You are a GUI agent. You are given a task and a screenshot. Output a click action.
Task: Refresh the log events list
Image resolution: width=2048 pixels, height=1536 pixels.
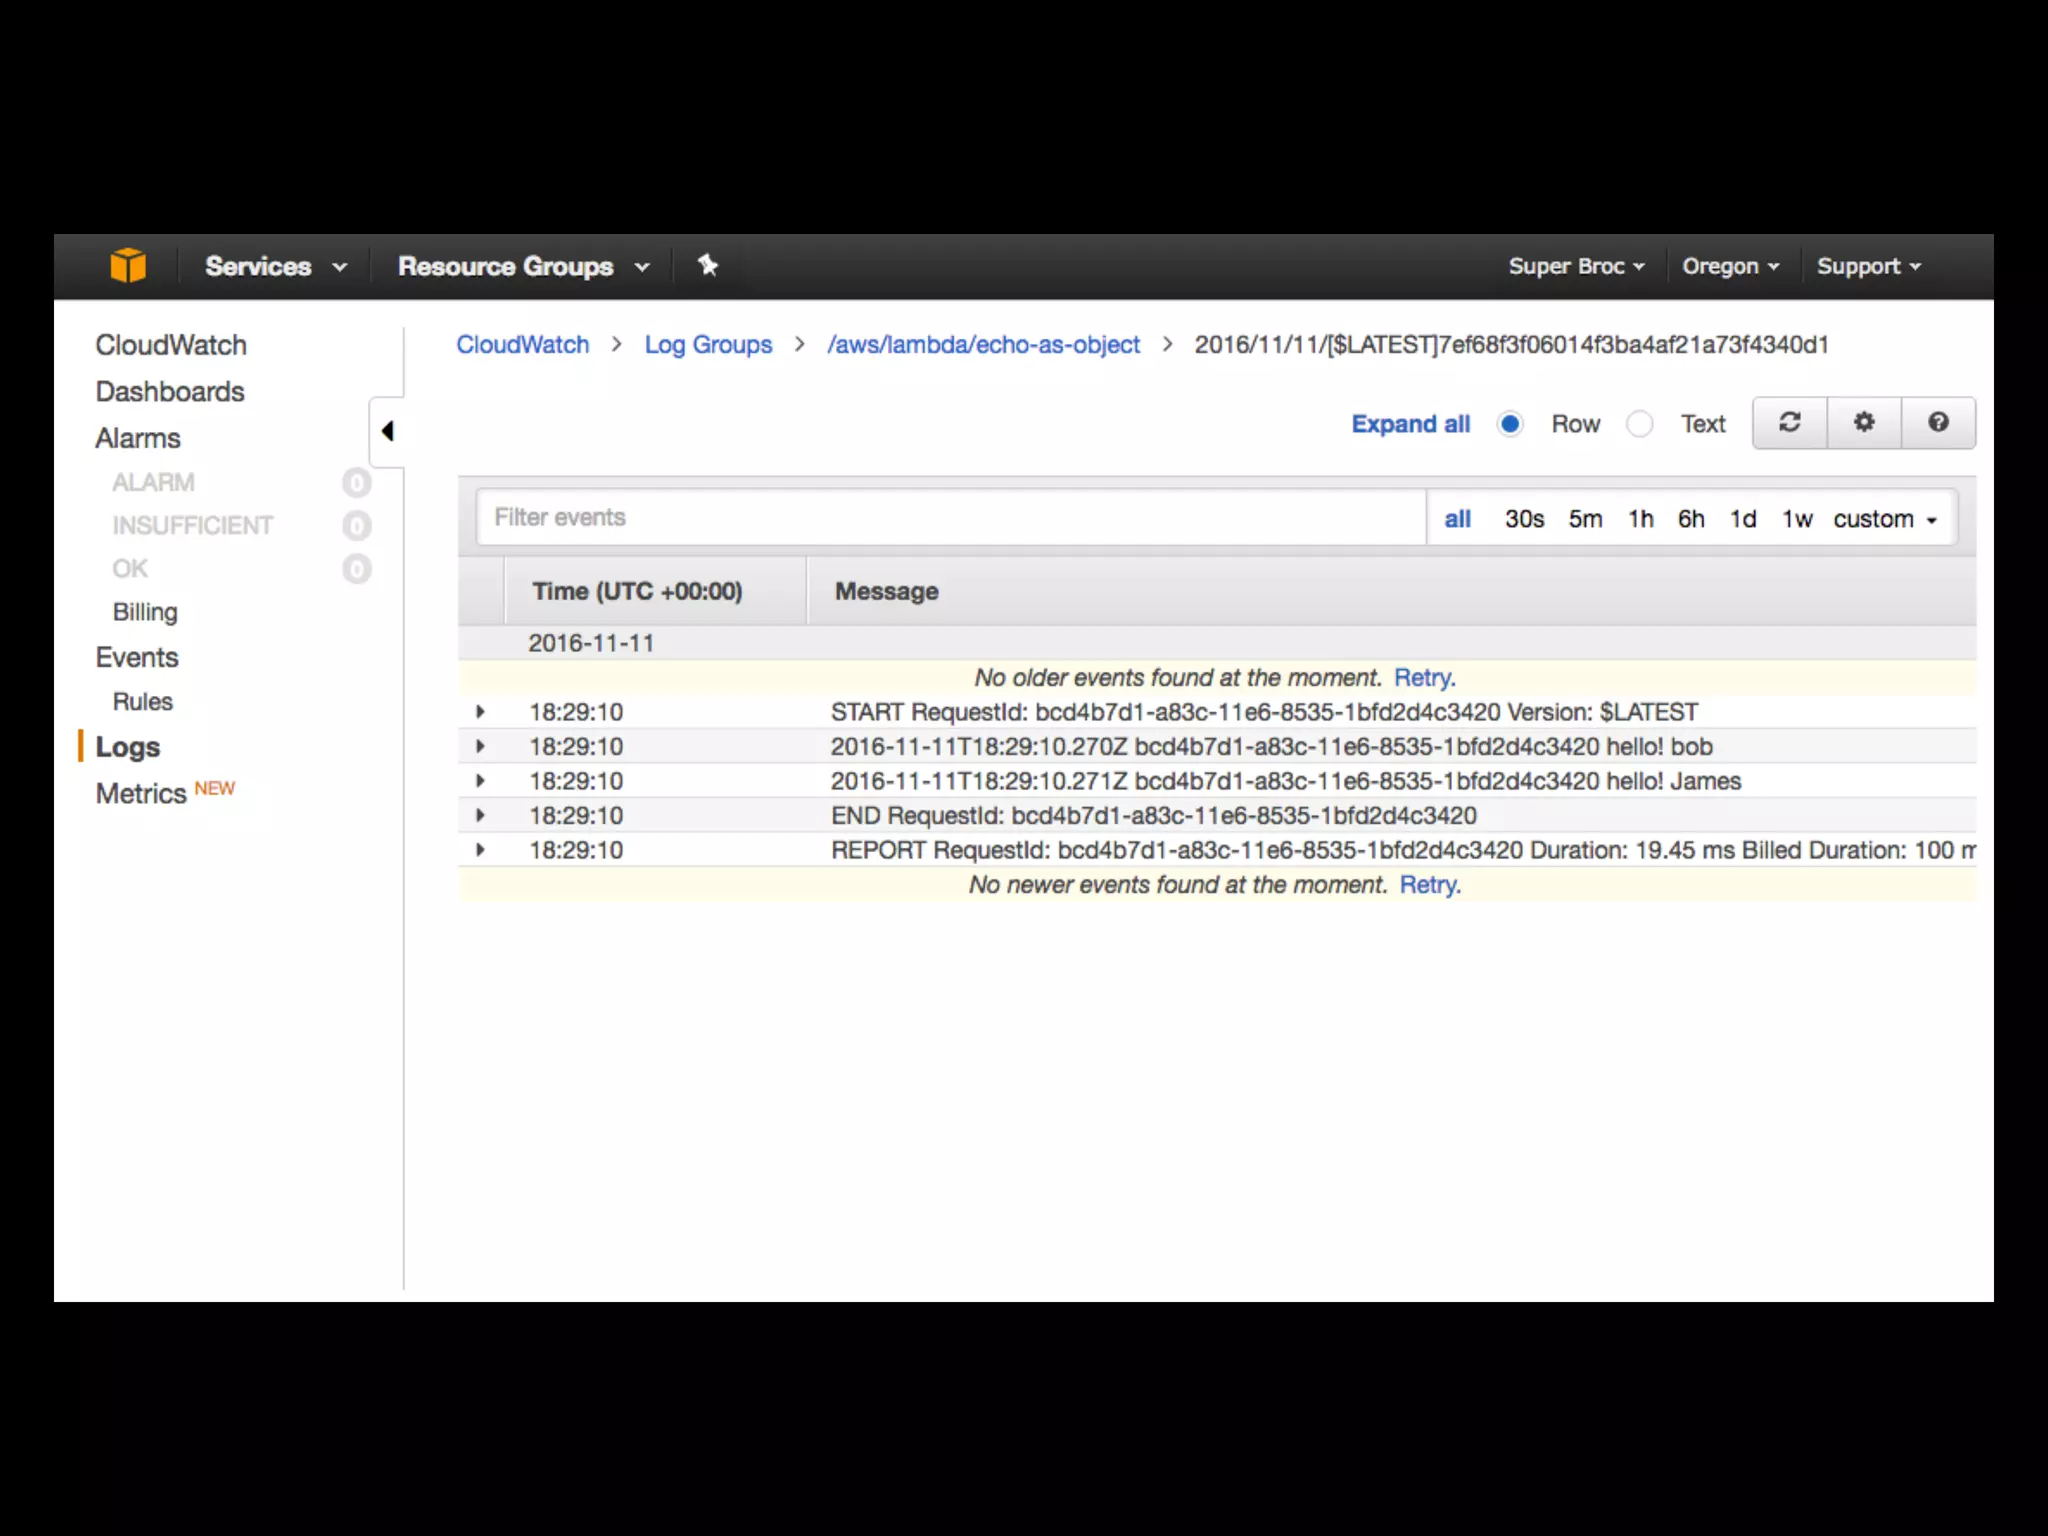1790,423
